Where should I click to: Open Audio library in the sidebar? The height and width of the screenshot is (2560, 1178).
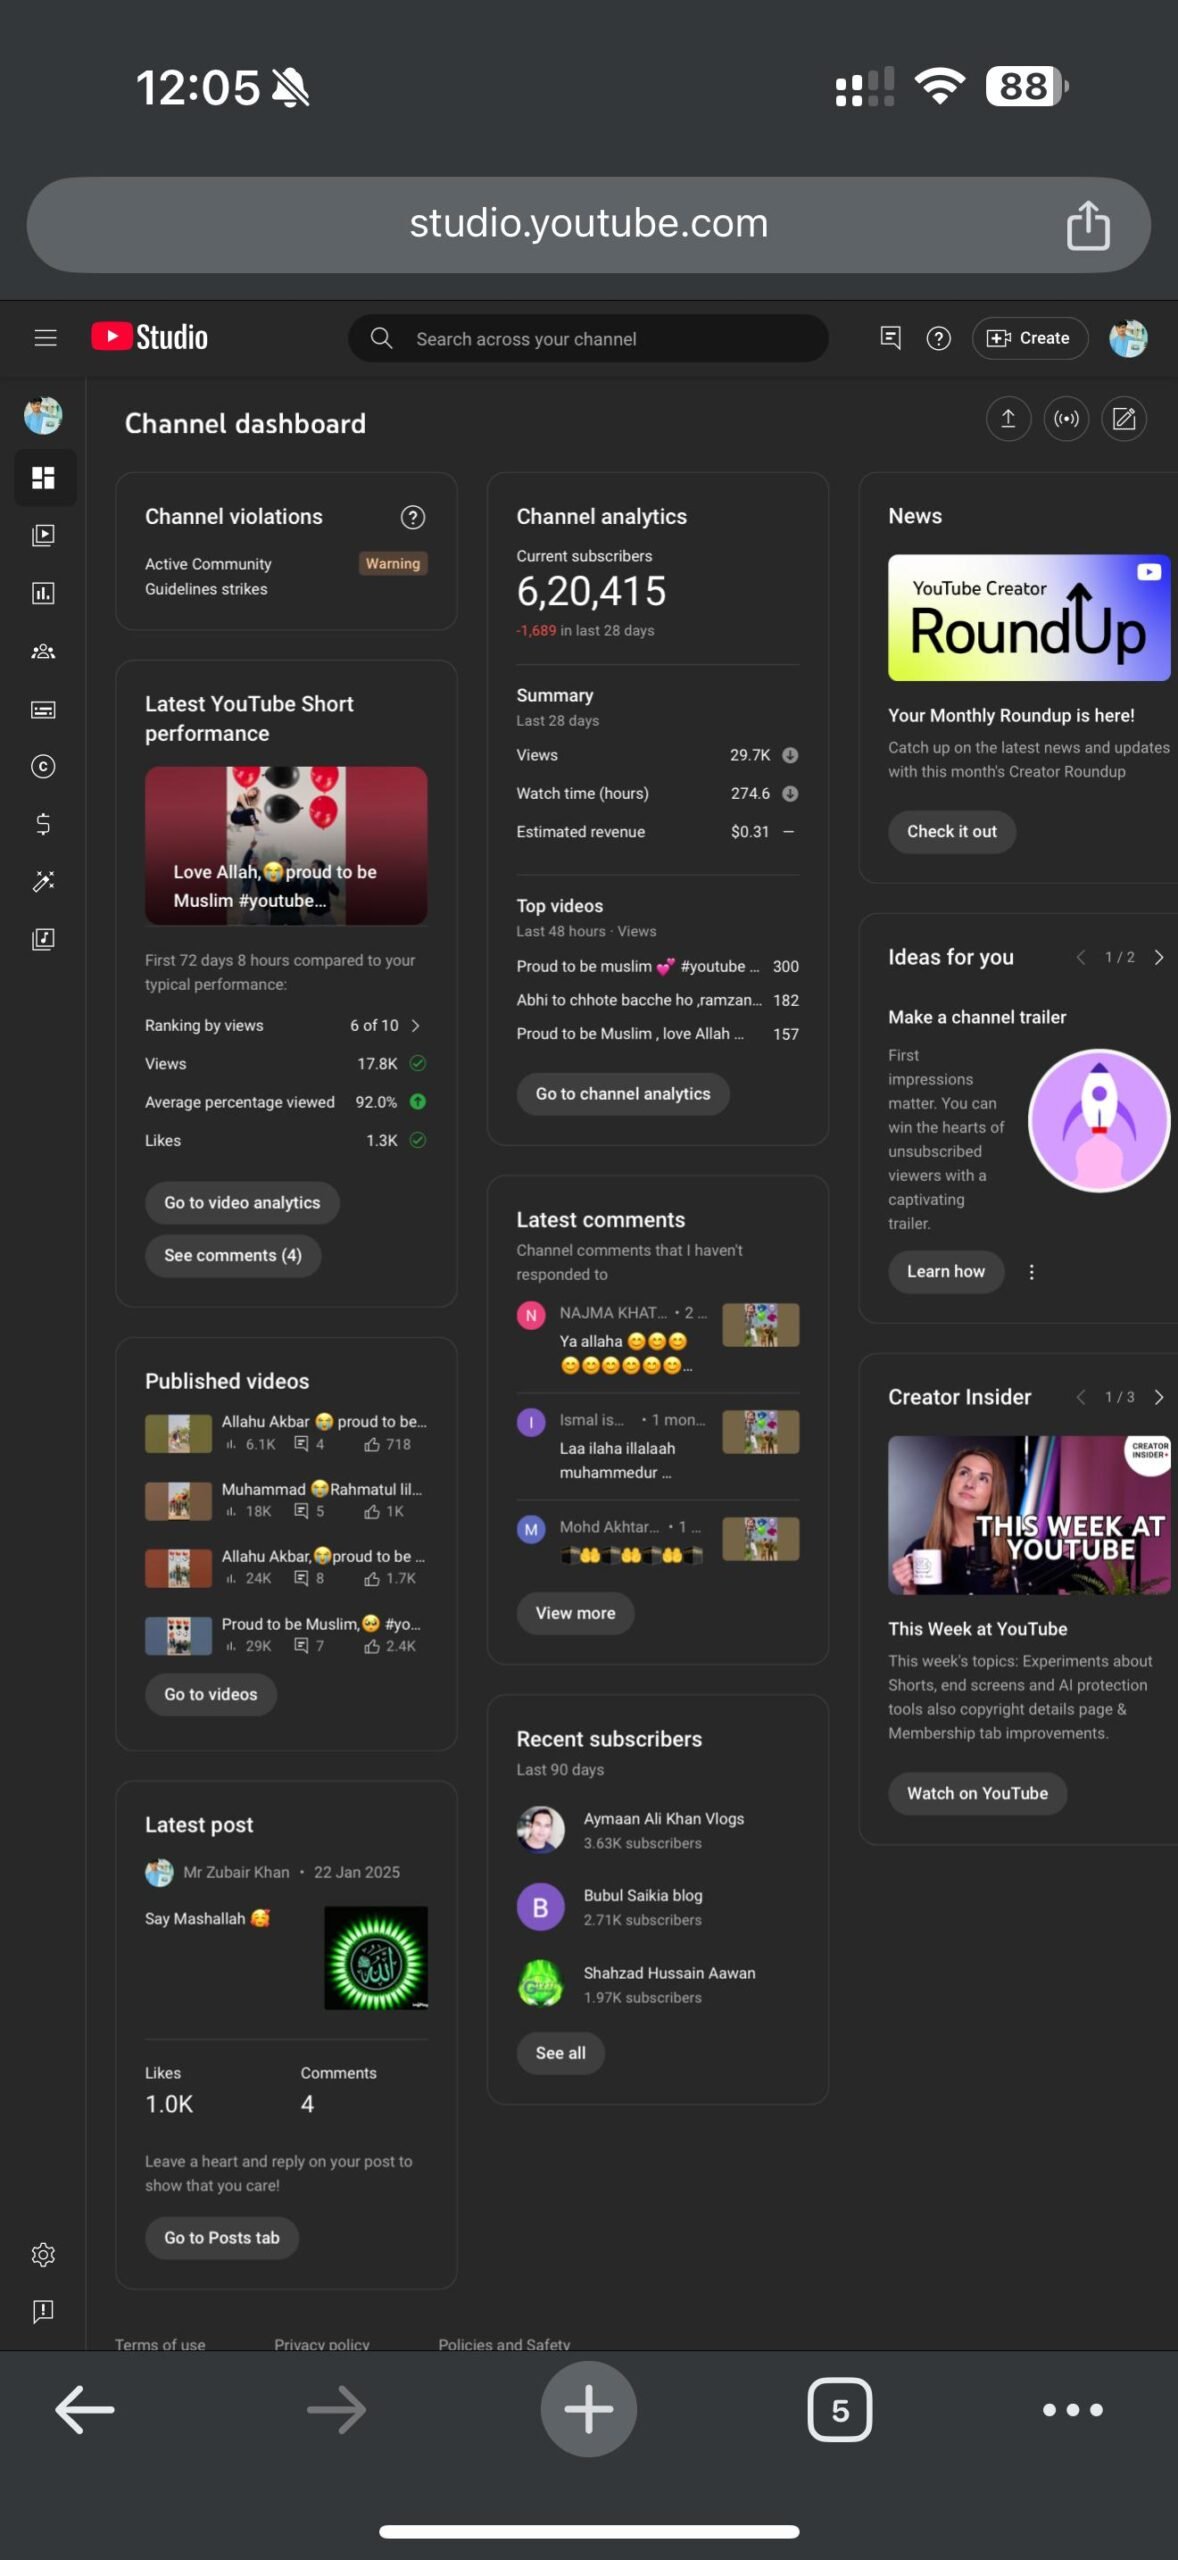43,939
